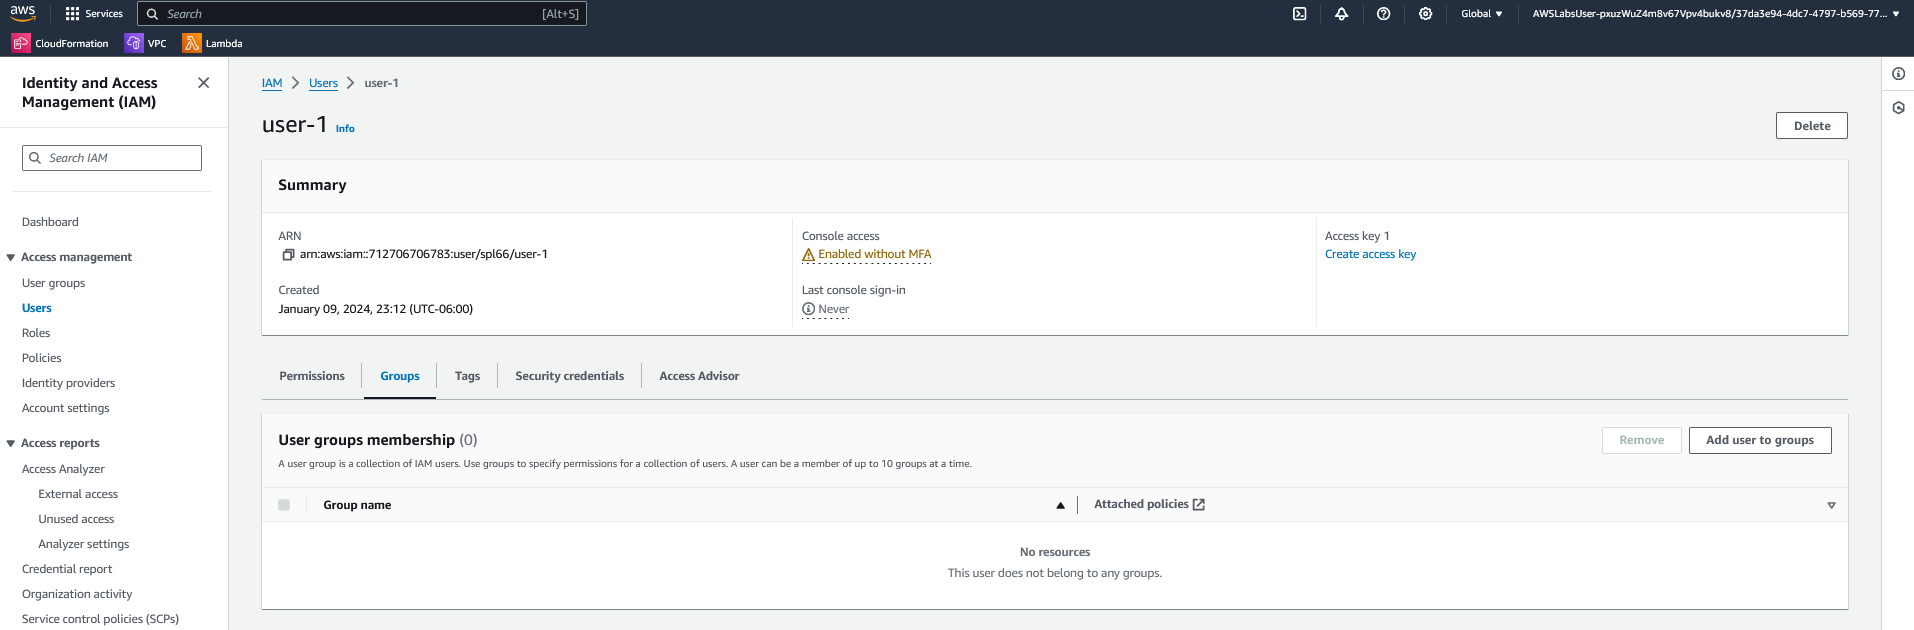Click Add user to groups button
Screen dimensions: 1914x630
1759,440
